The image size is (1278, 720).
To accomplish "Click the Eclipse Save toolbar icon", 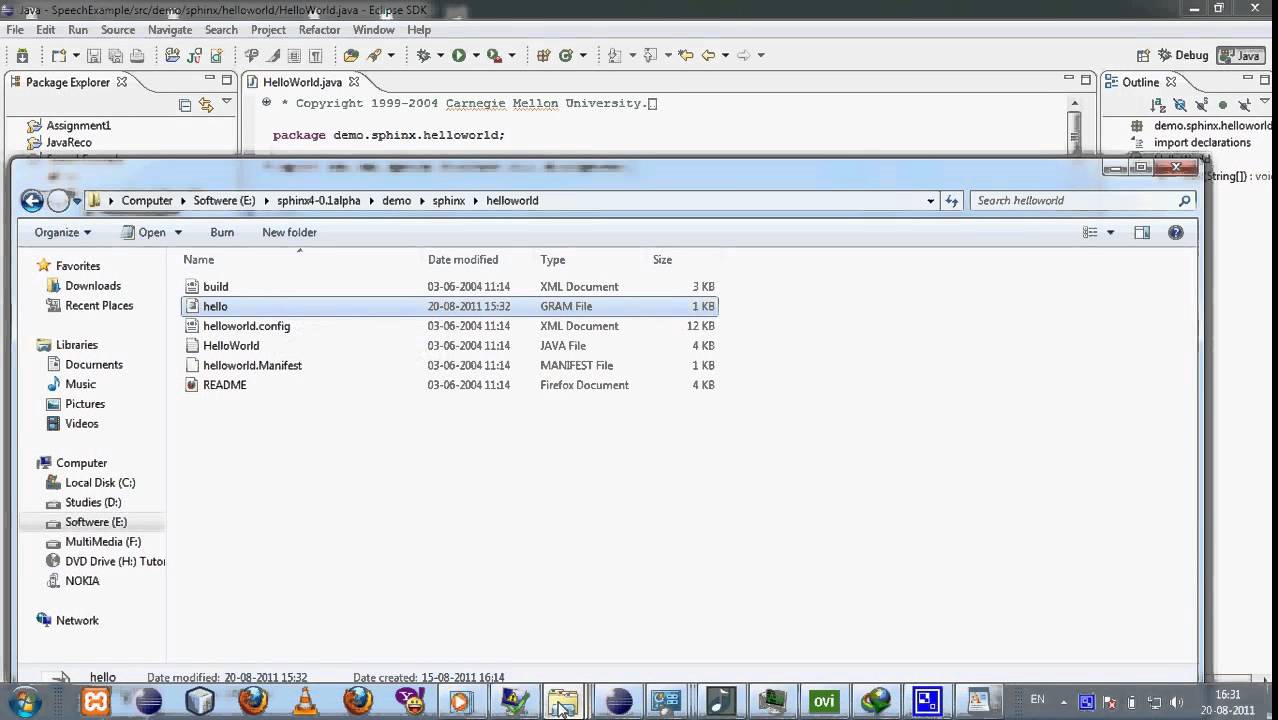I will point(94,56).
